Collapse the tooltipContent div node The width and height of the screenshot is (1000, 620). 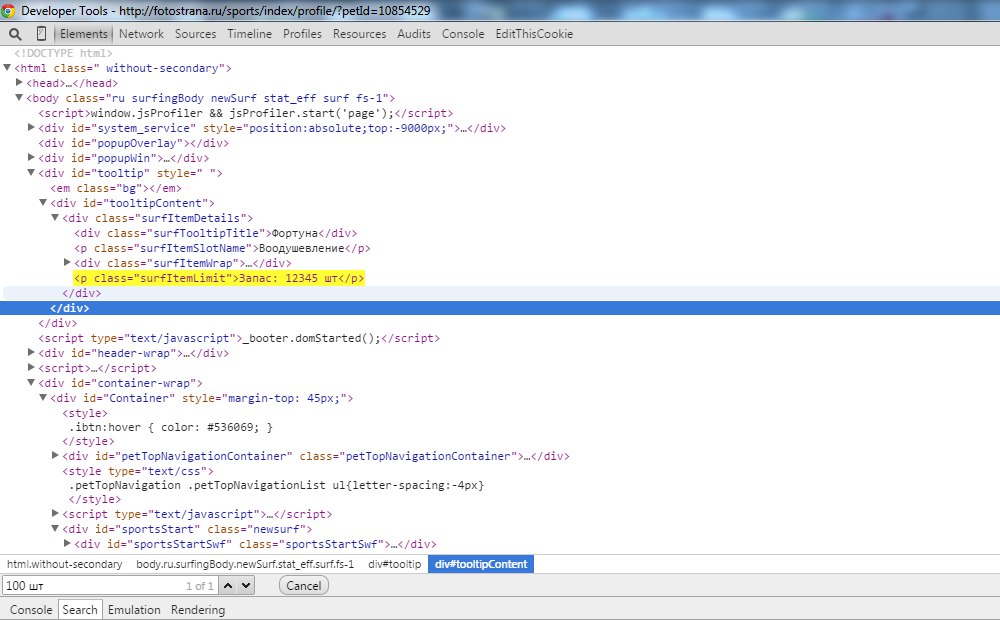pyautogui.click(x=43, y=202)
